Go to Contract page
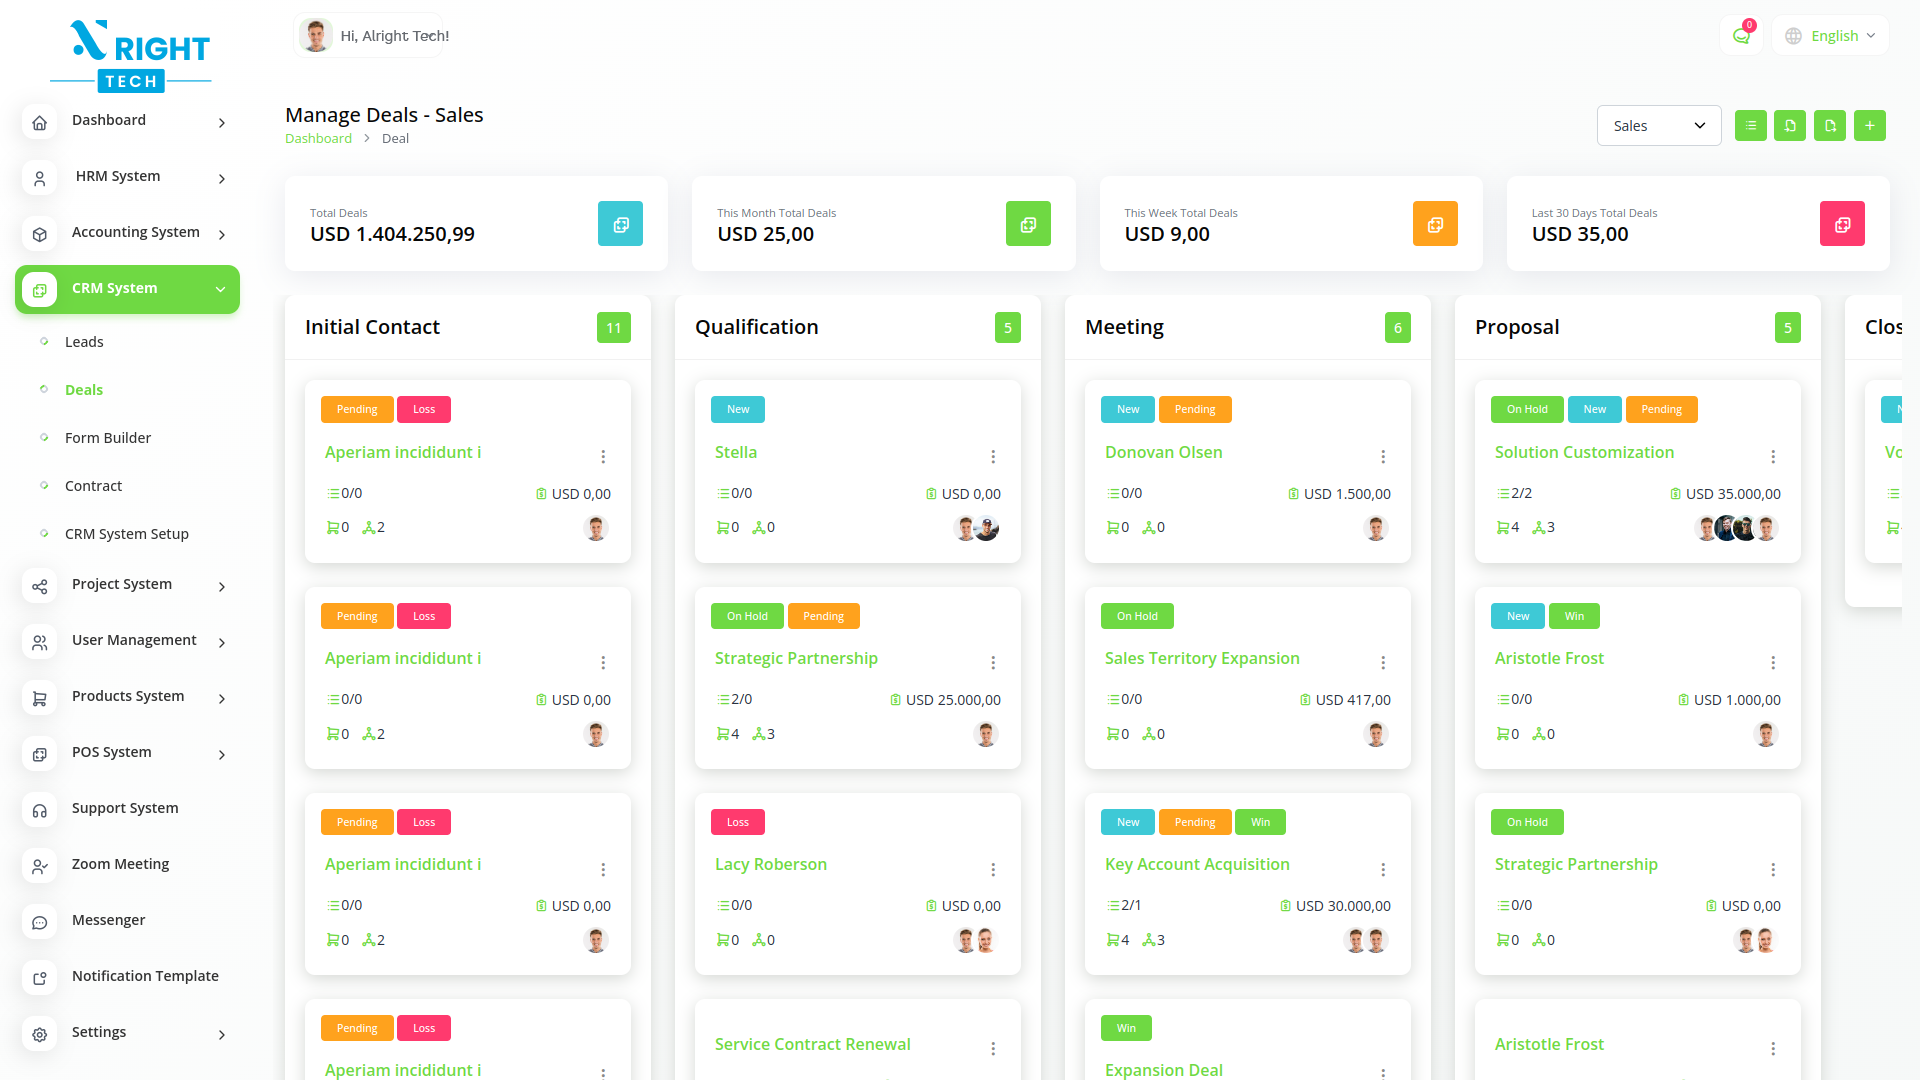The width and height of the screenshot is (1920, 1080). [93, 486]
